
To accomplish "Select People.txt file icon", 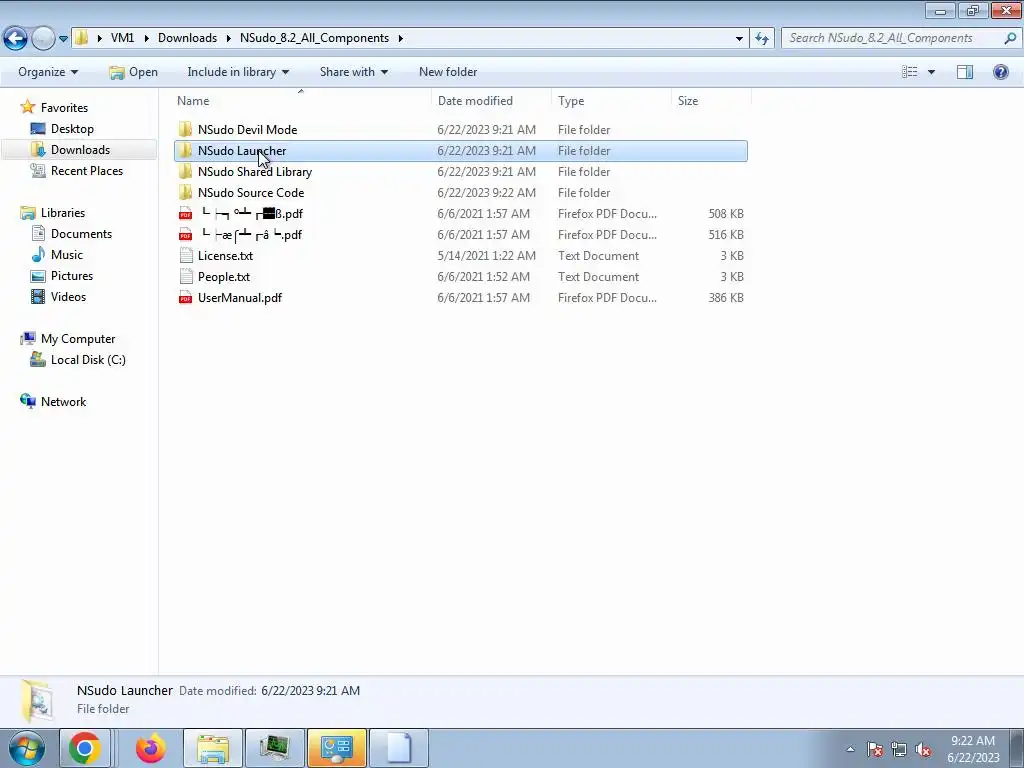I will click(185, 276).
